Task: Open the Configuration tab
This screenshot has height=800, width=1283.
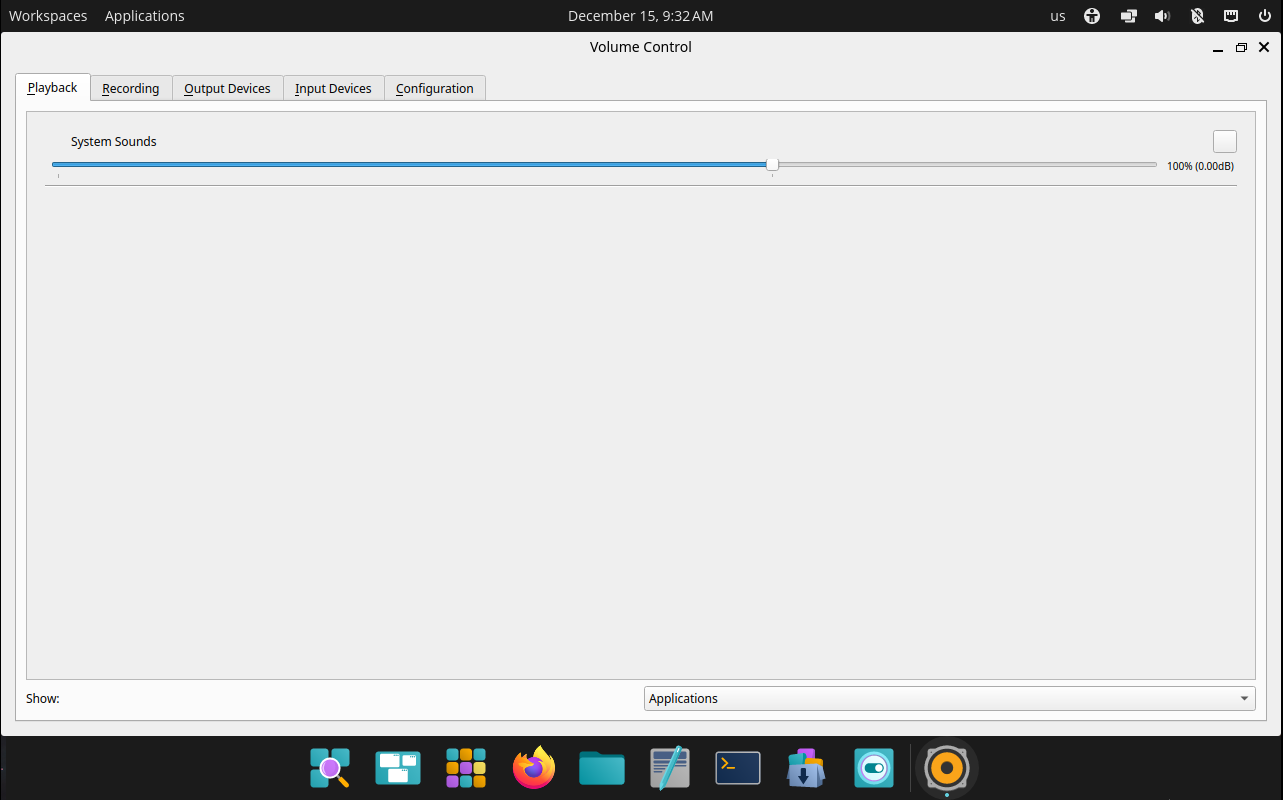Action: pos(434,88)
